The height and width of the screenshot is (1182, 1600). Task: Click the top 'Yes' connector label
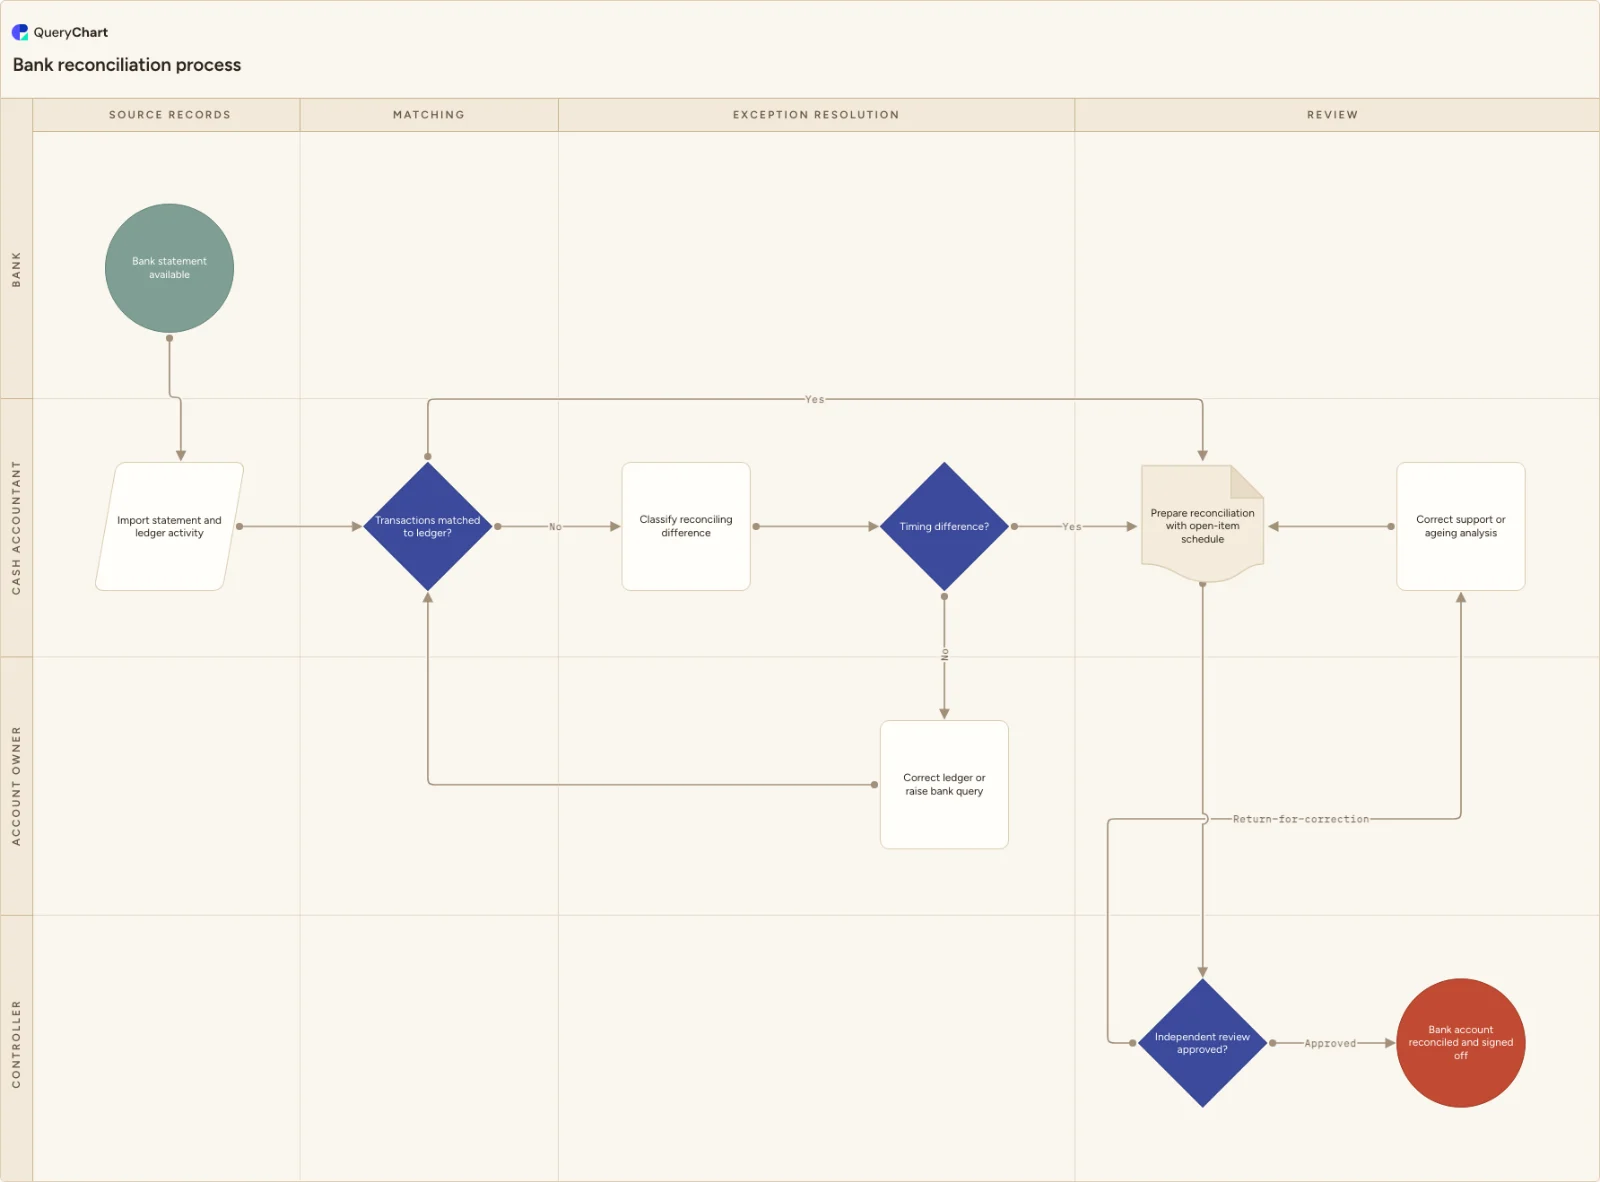pyautogui.click(x=815, y=399)
